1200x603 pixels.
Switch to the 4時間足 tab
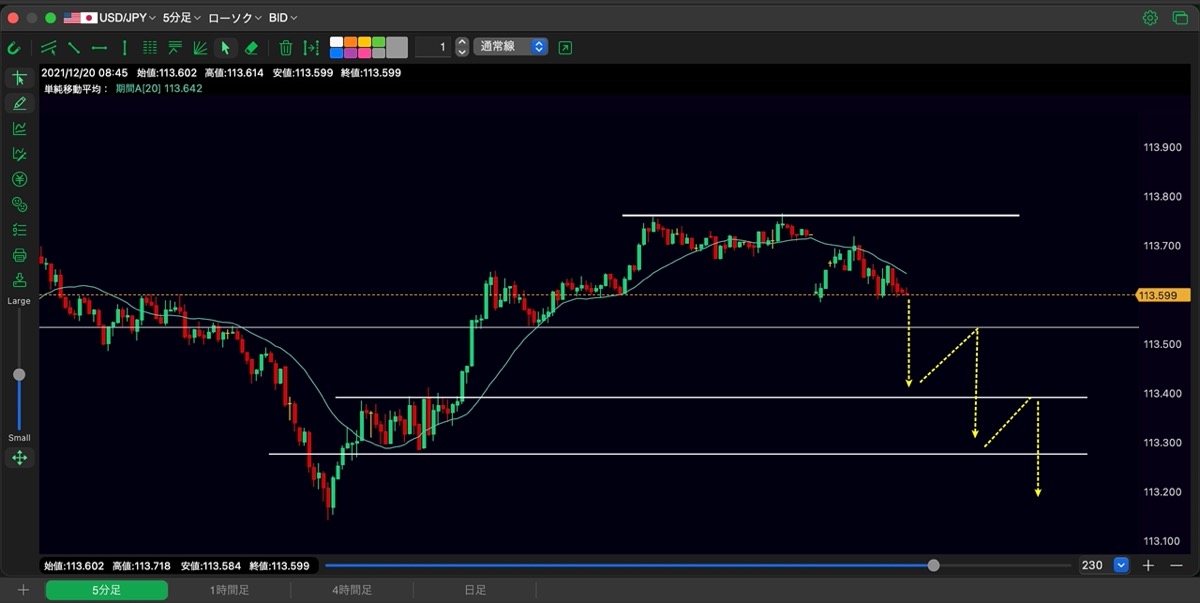coord(352,590)
